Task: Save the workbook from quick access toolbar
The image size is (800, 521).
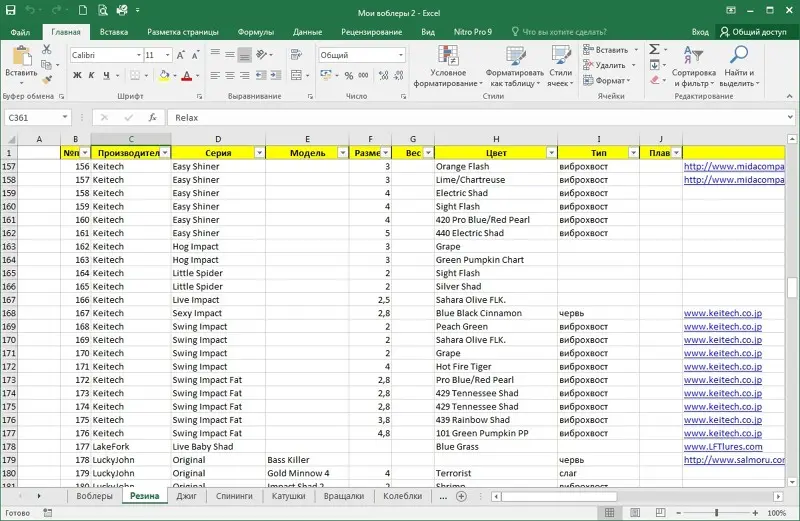Action: pyautogui.click(x=10, y=10)
